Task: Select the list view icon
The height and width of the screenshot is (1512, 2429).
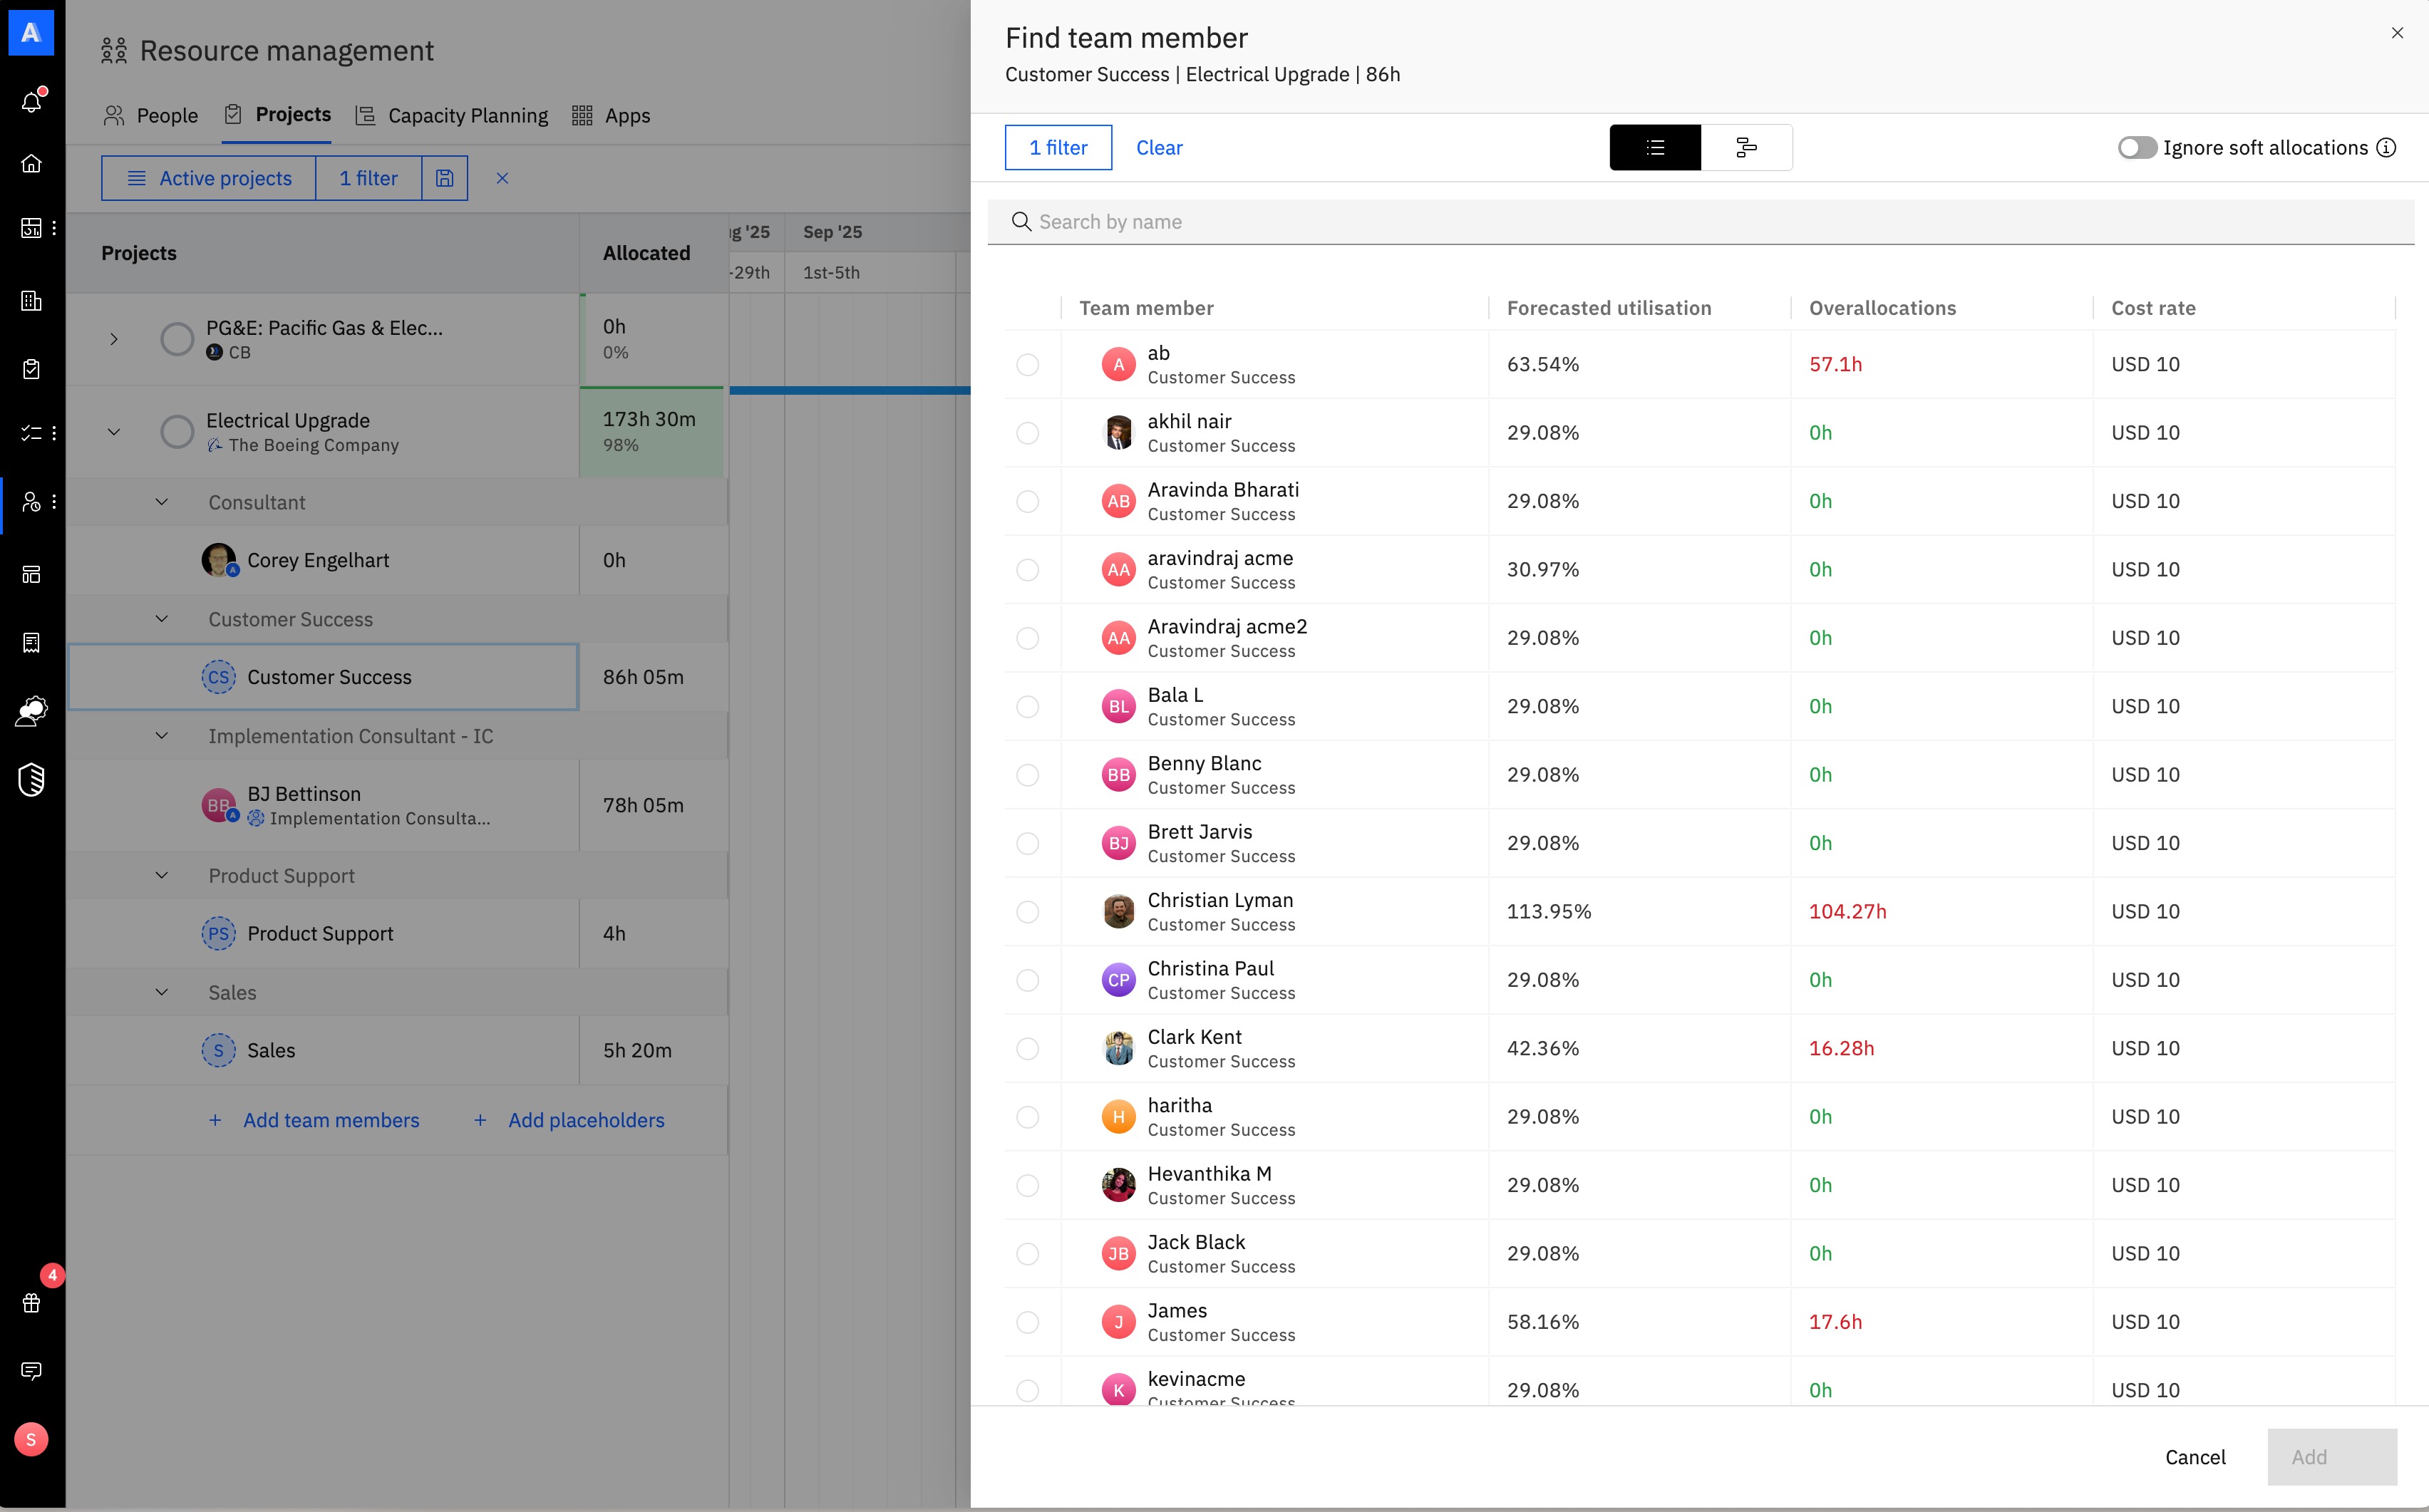Action: [1655, 148]
